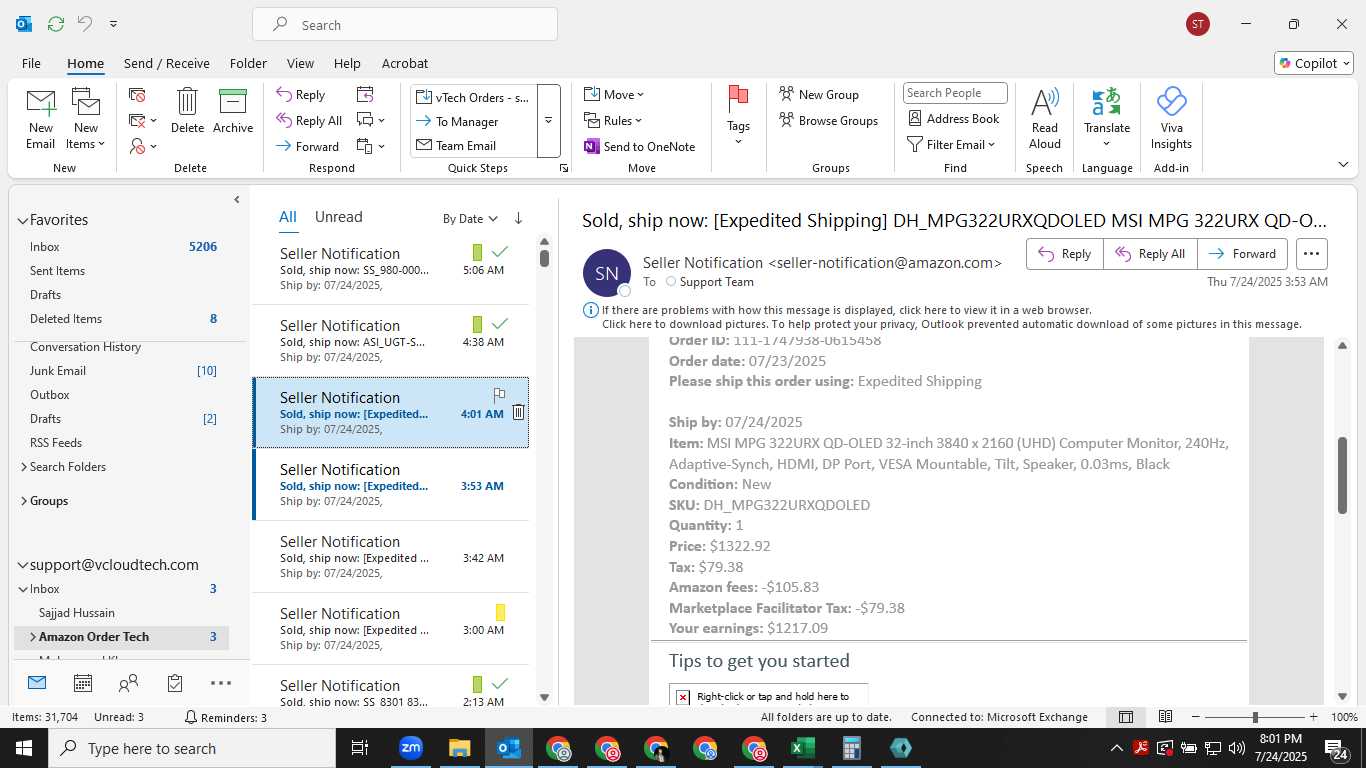Click the New Email icon
1366x768 pixels.
tap(41, 103)
